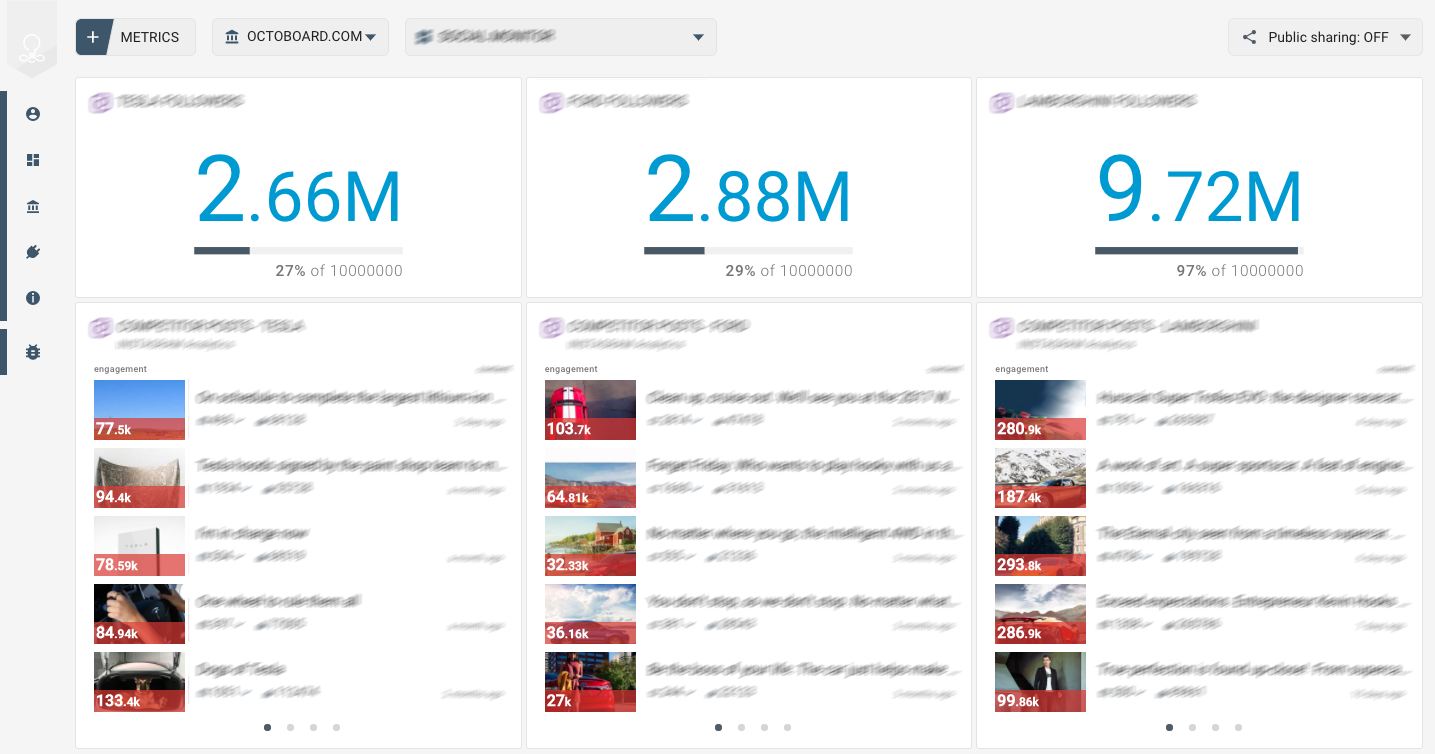The image size is (1435, 754).
Task: Click the '27% of 10000000' label
Action: tap(339, 271)
